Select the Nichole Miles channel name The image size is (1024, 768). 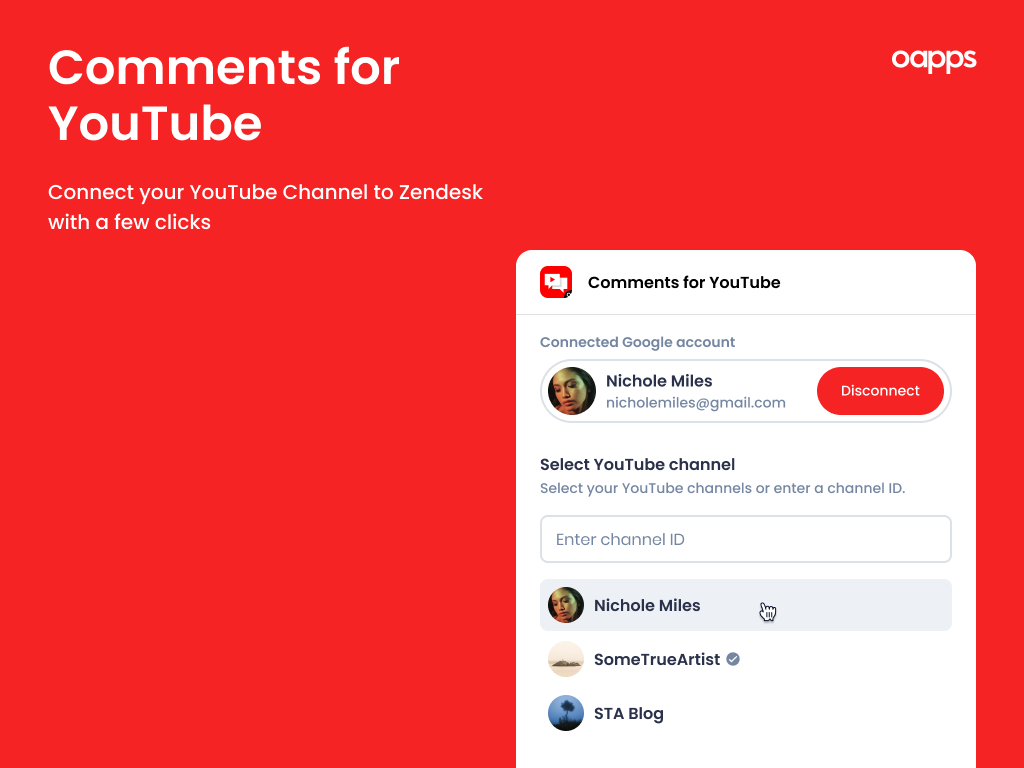click(x=647, y=605)
